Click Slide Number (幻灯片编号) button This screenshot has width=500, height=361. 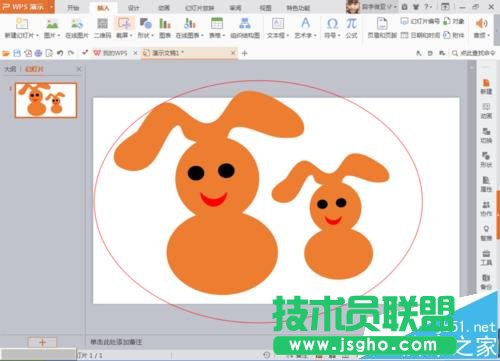pyautogui.click(x=420, y=21)
